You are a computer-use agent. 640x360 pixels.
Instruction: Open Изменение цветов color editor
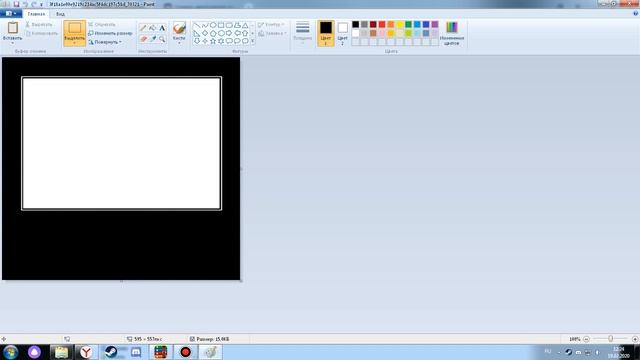coord(452,33)
